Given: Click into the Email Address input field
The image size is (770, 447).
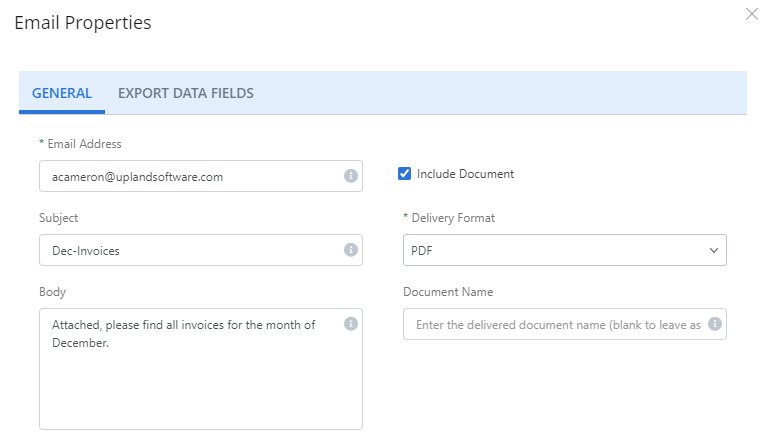Looking at the screenshot, I should [x=190, y=176].
